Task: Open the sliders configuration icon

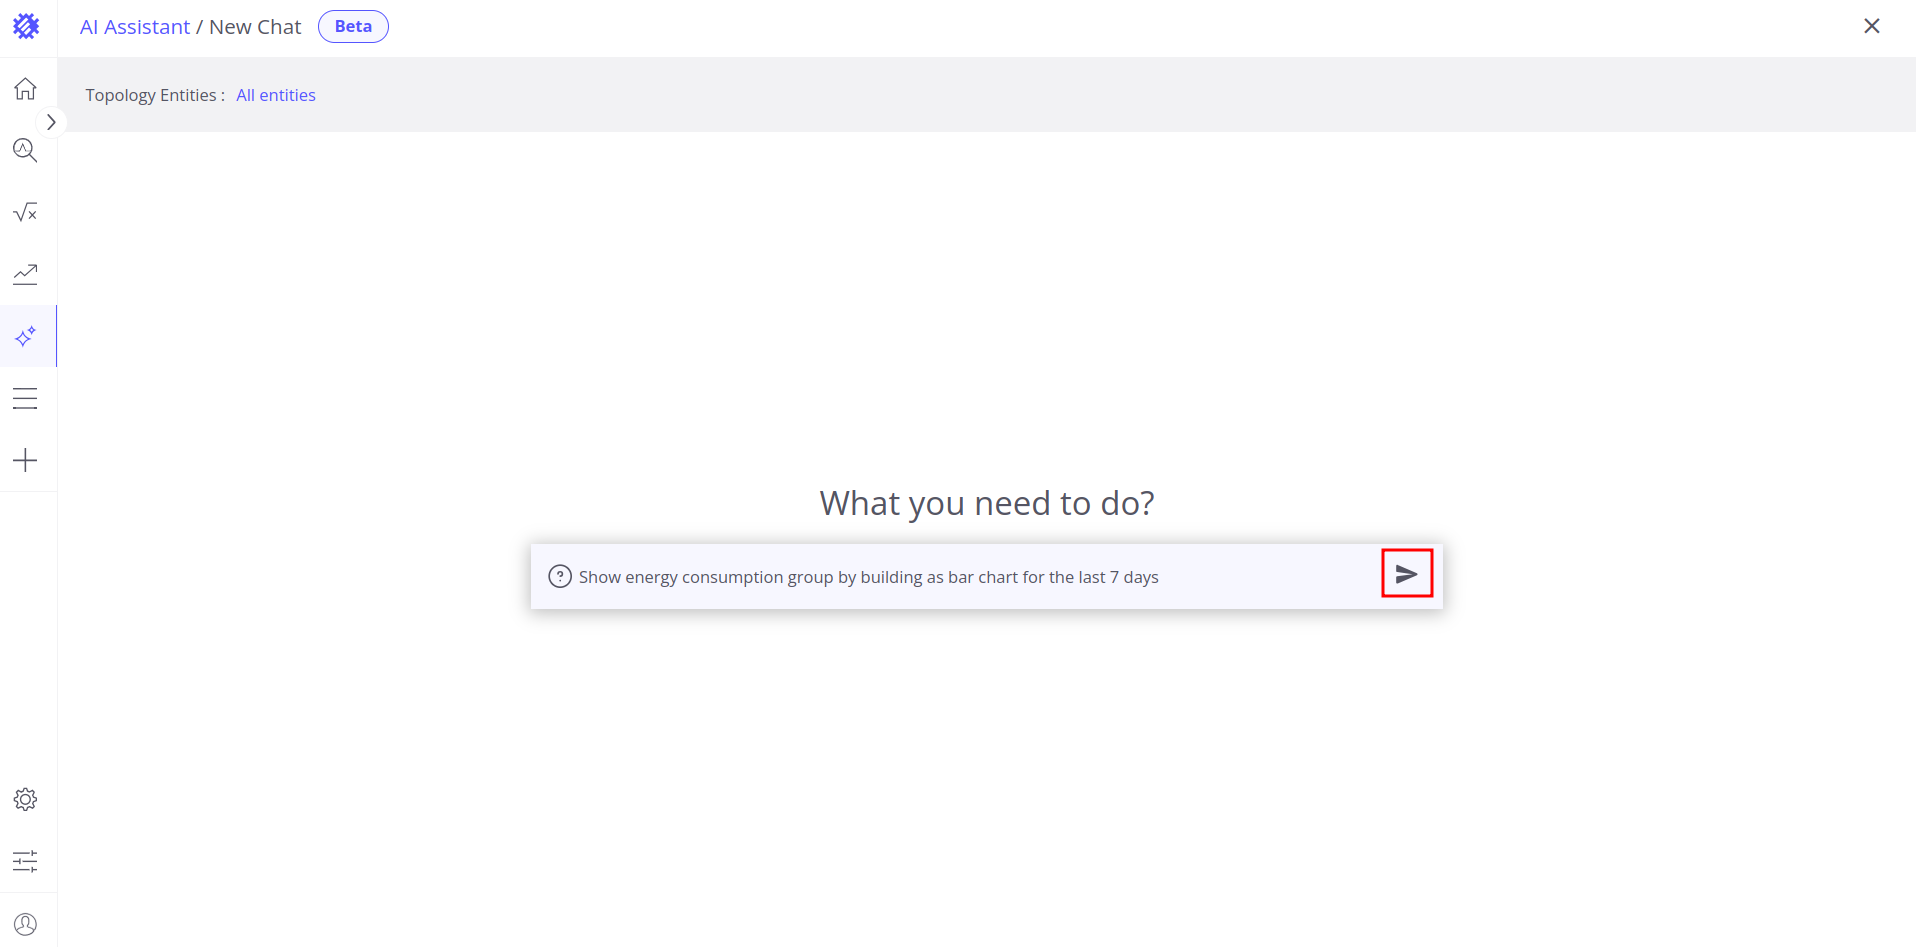Action: (26, 861)
